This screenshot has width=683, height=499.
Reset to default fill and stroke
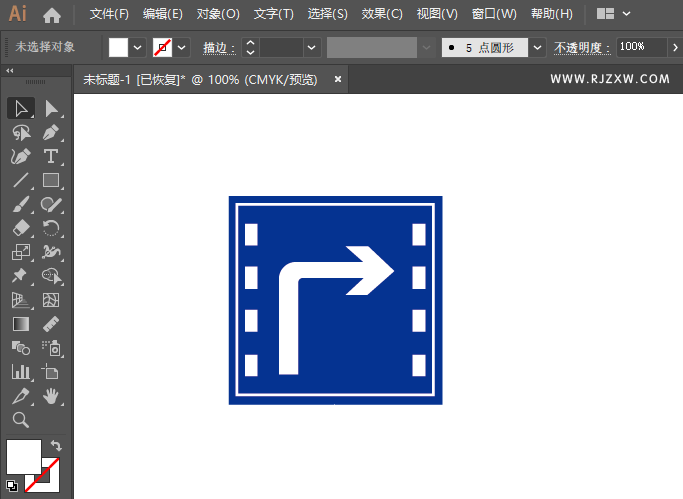click(x=11, y=486)
